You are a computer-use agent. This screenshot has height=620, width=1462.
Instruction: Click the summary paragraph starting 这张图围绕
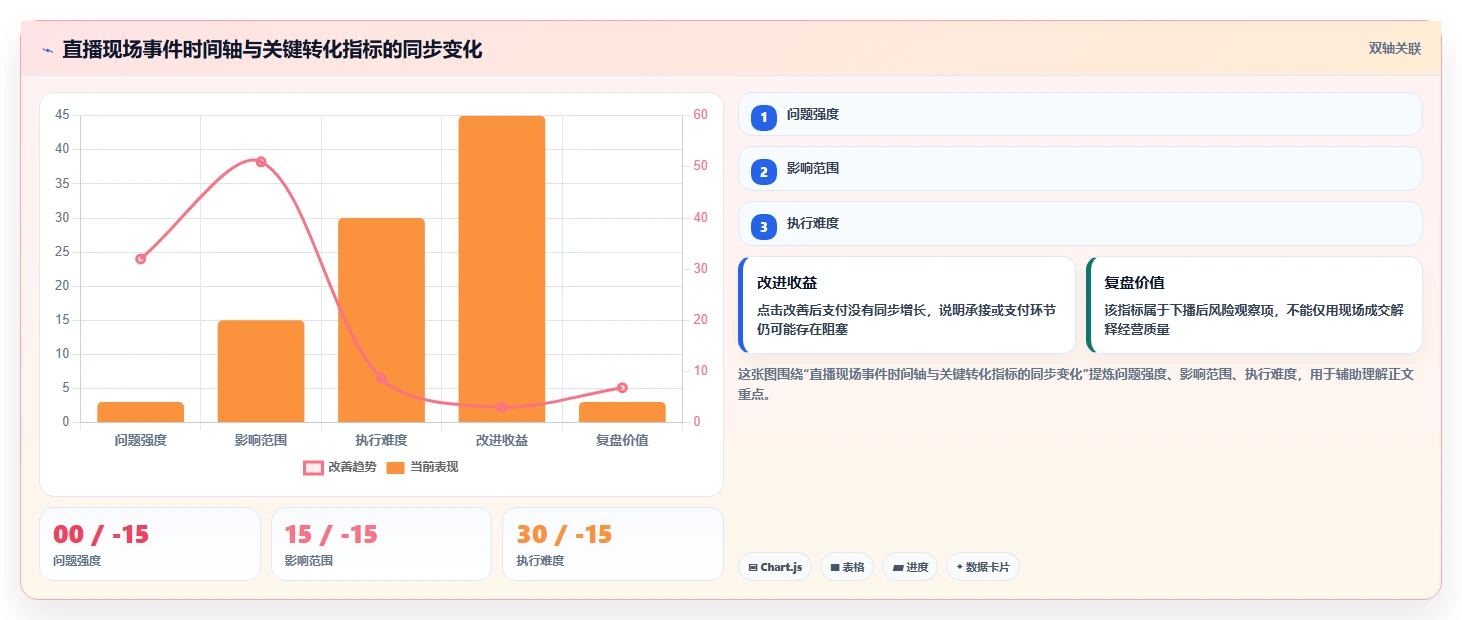1076,384
